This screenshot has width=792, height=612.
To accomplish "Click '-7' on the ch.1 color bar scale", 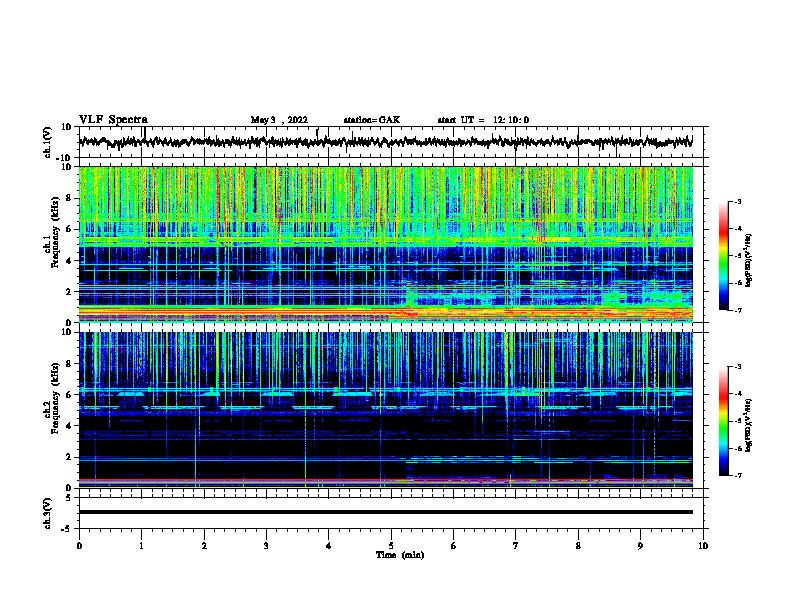I will pyautogui.click(x=737, y=310).
